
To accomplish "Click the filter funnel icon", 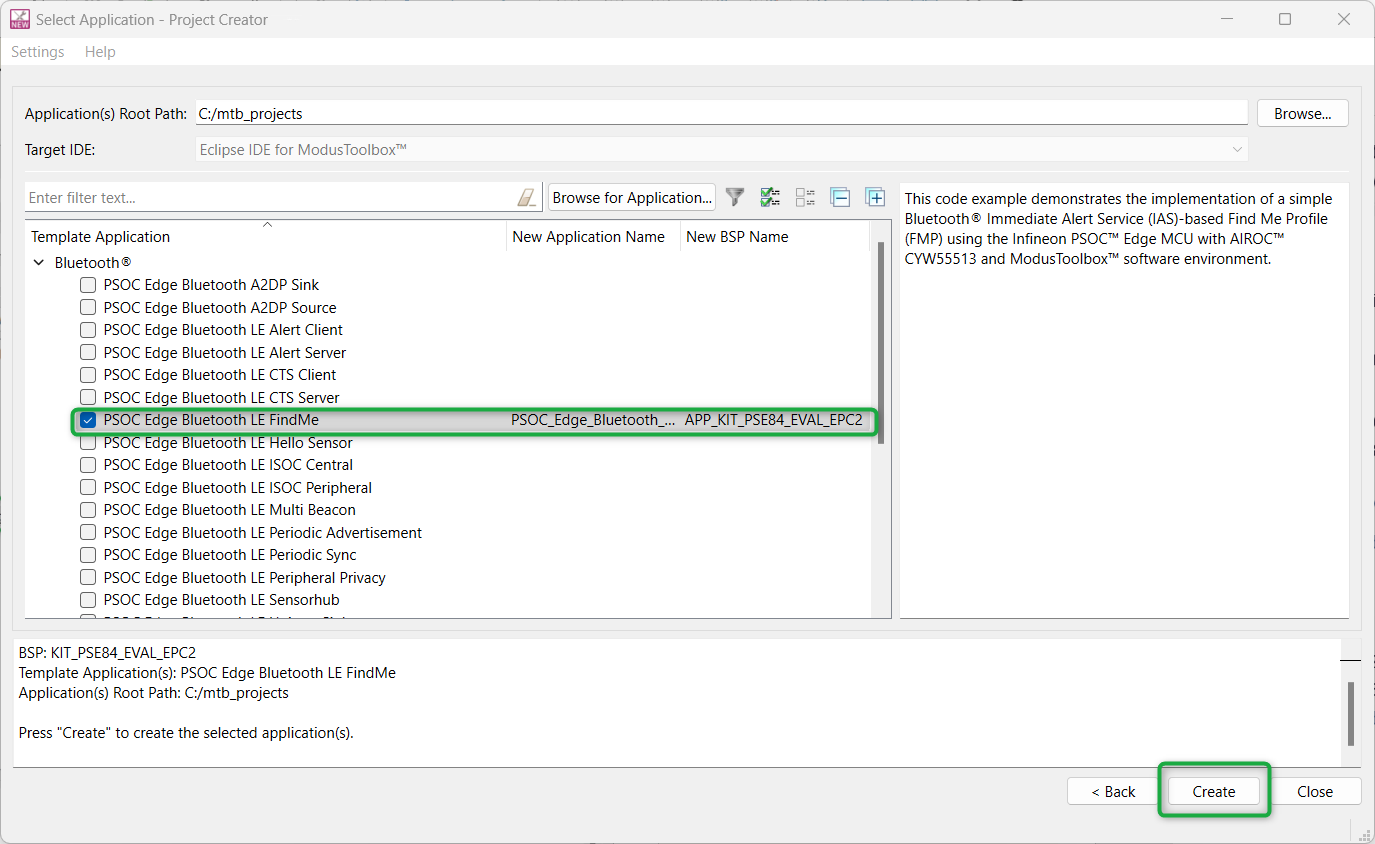I will (735, 197).
